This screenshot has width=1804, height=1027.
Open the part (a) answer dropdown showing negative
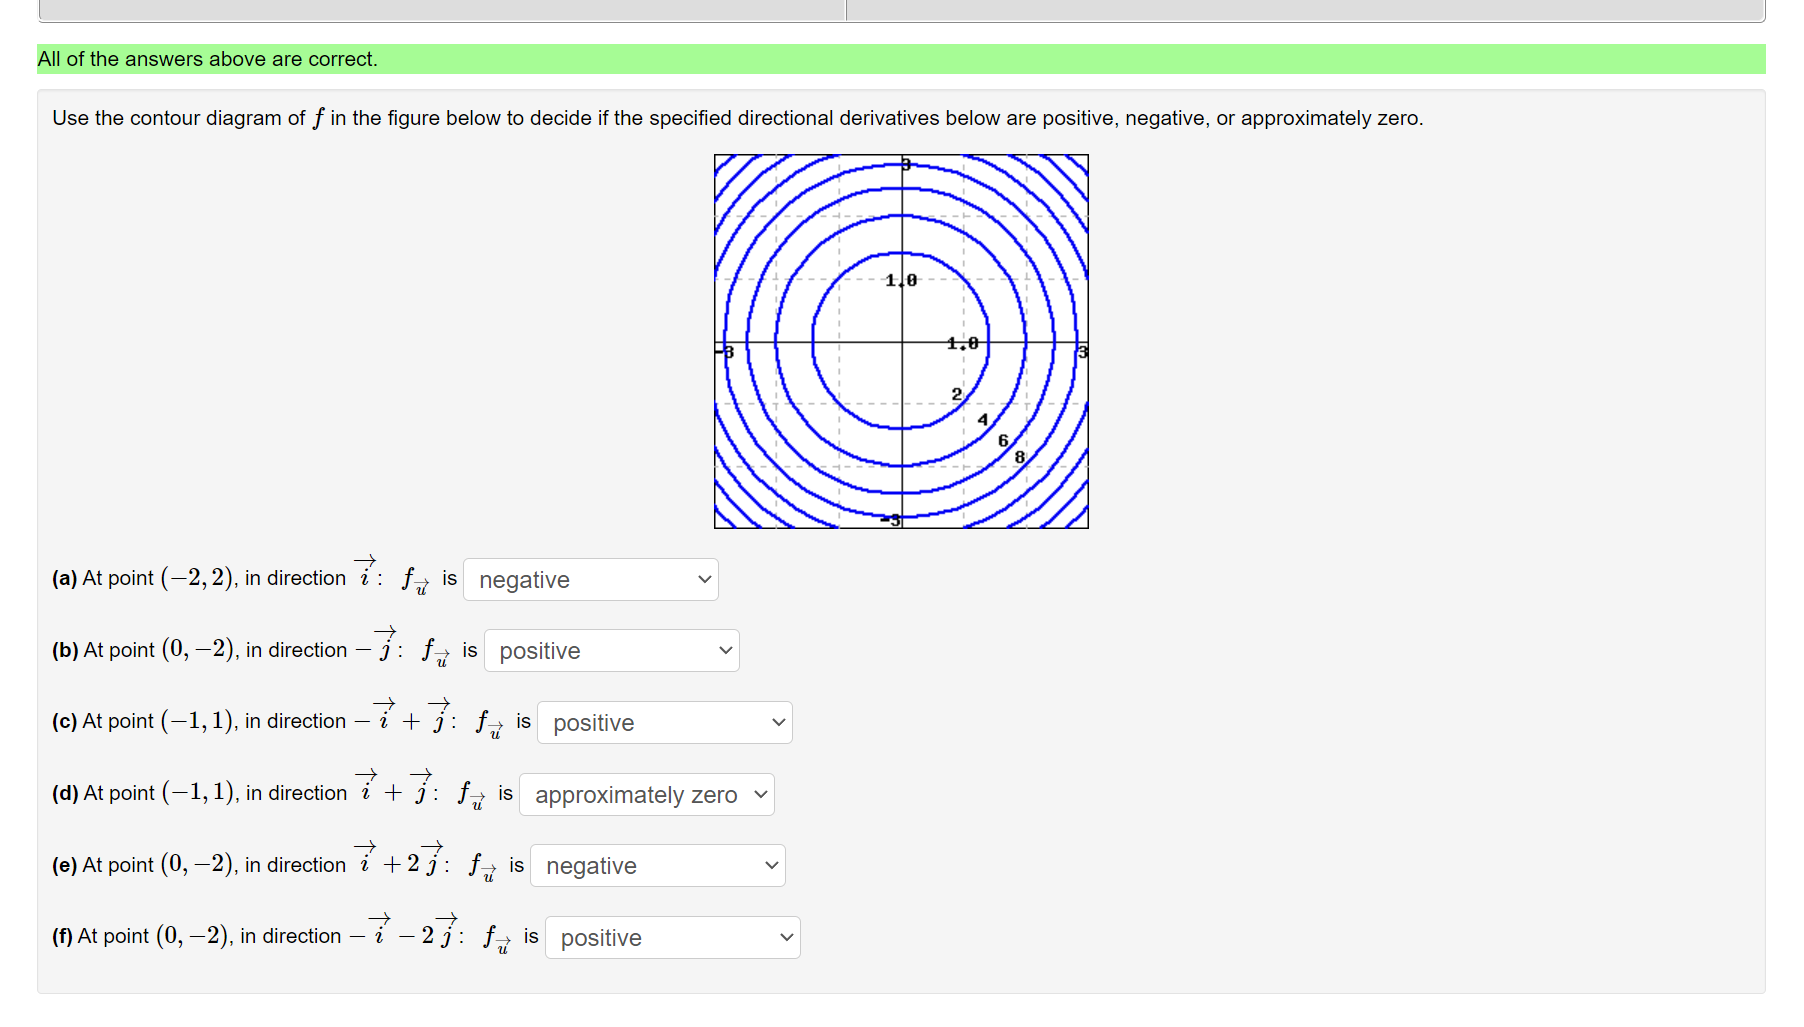(591, 580)
